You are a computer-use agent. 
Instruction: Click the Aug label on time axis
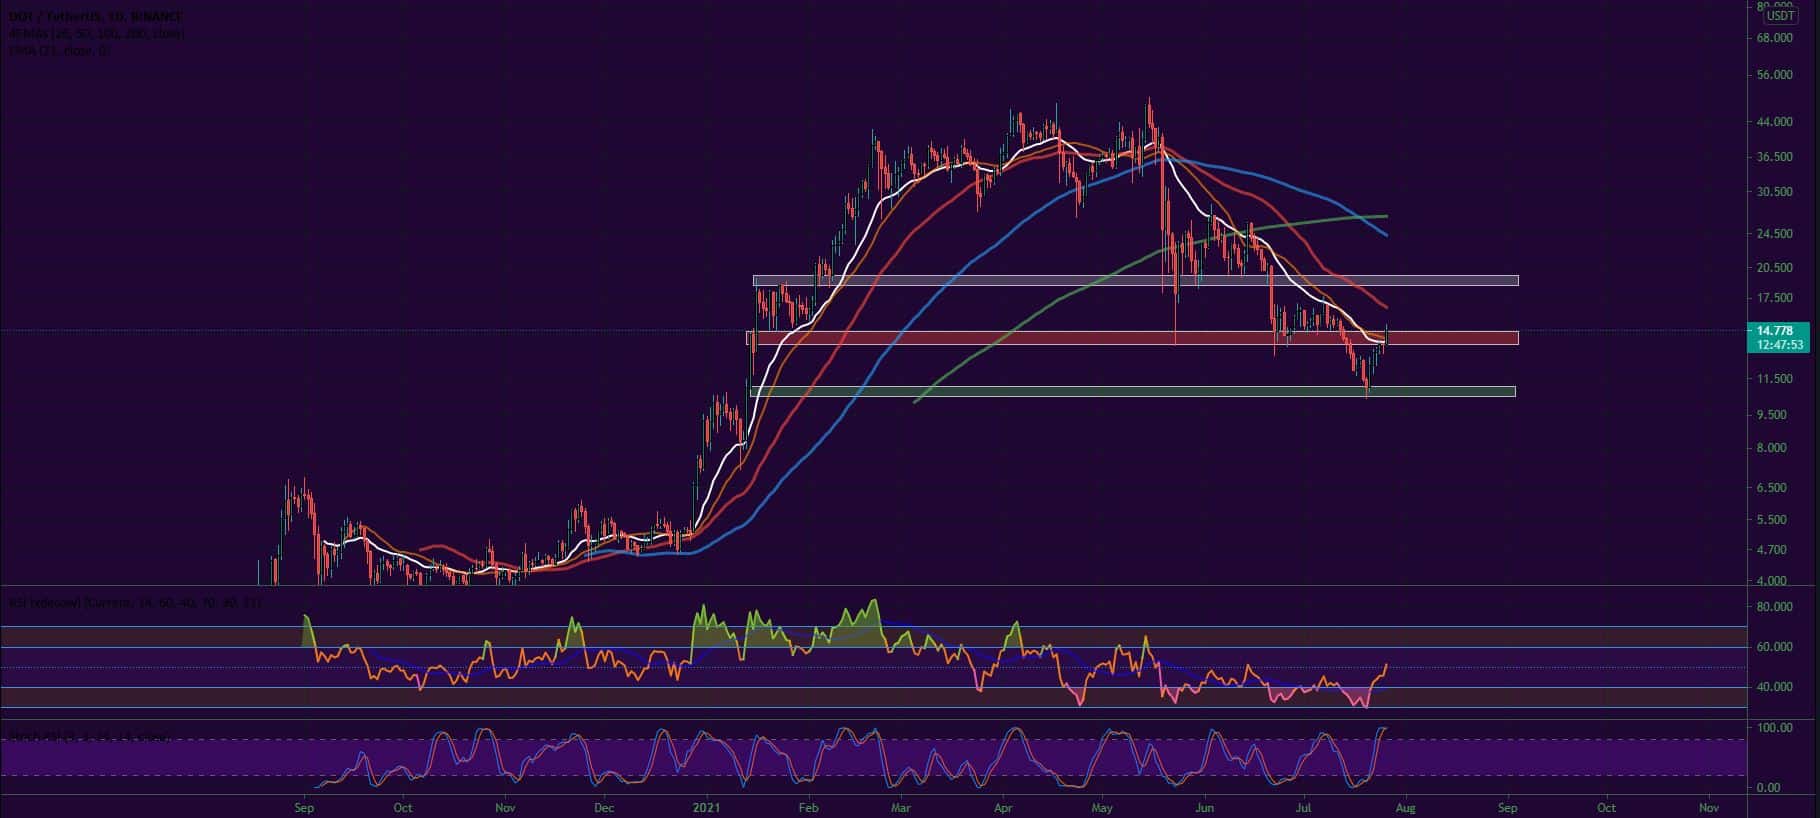pos(1405,807)
